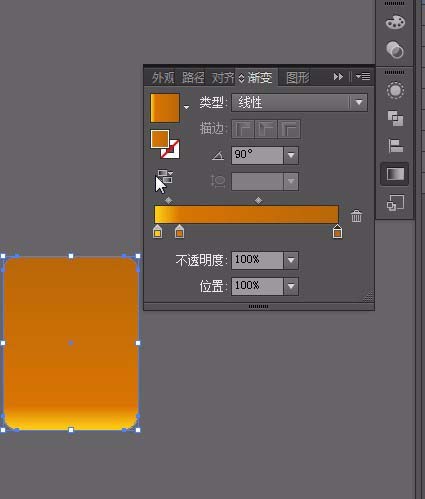
Task: Click the gradient slider bar
Action: point(247,214)
